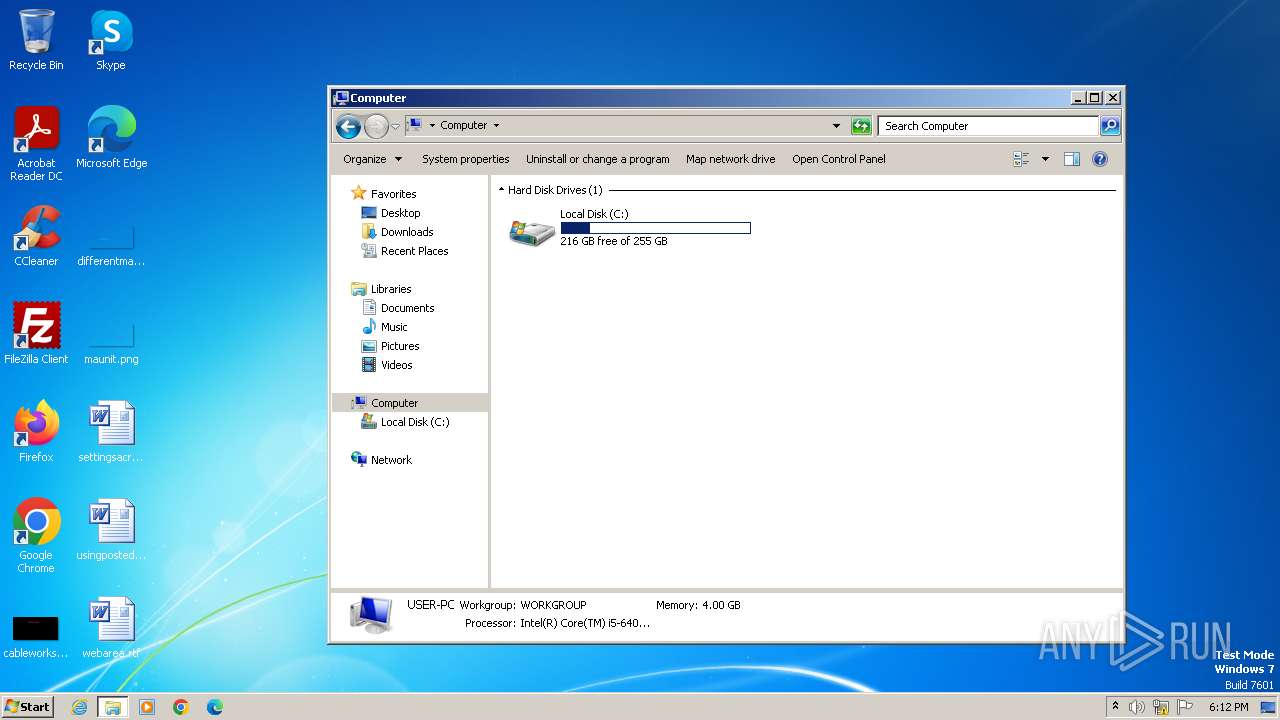Screen dimensions: 1280x720
Task: Click Uninstall or change a program
Action: (x=598, y=159)
